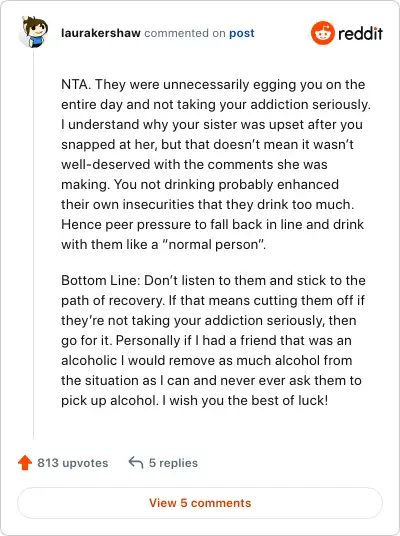Click the "commented on" gray text

[185, 33]
